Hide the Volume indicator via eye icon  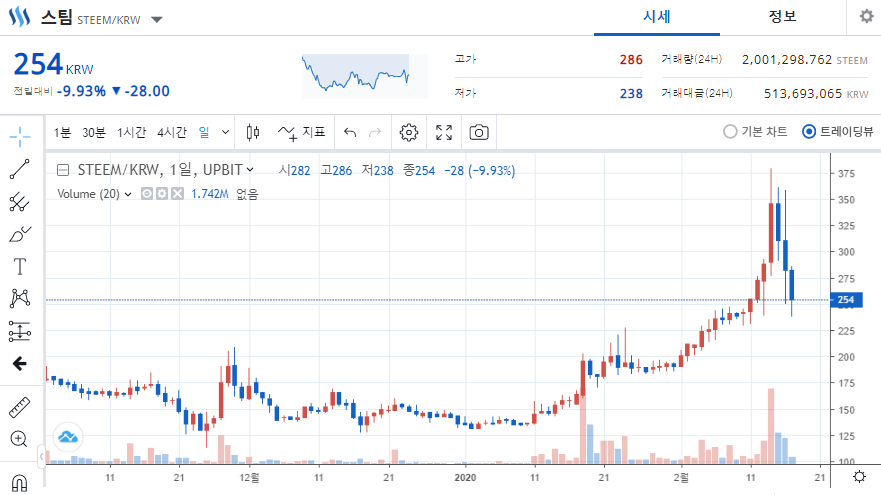[x=147, y=194]
